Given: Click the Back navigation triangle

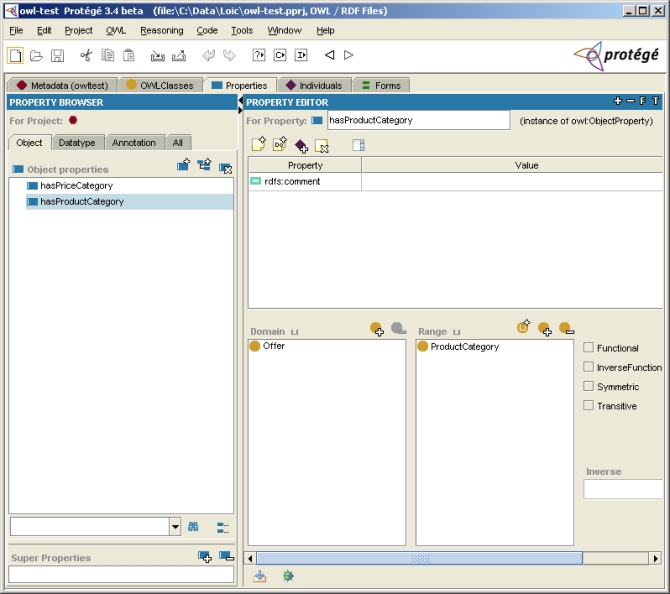Looking at the screenshot, I should pyautogui.click(x=329, y=55).
